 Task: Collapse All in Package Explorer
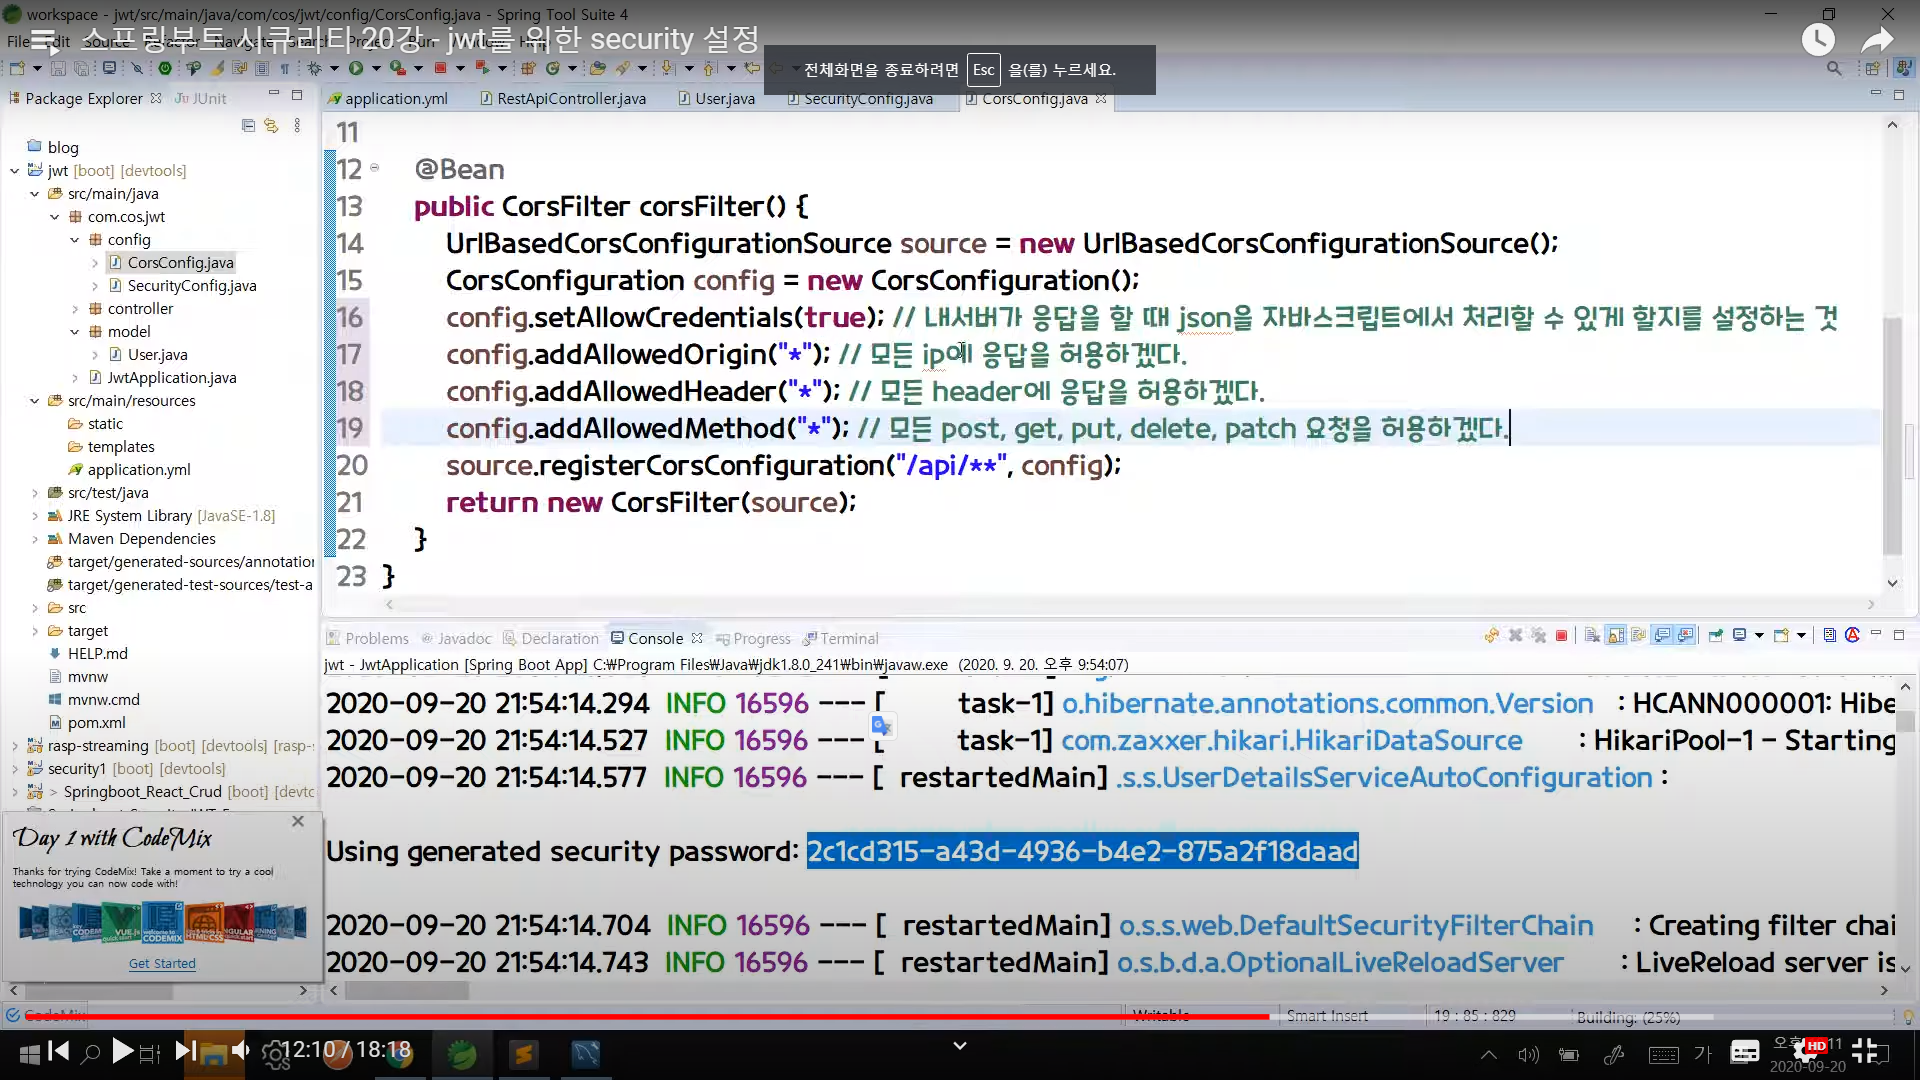coord(248,126)
